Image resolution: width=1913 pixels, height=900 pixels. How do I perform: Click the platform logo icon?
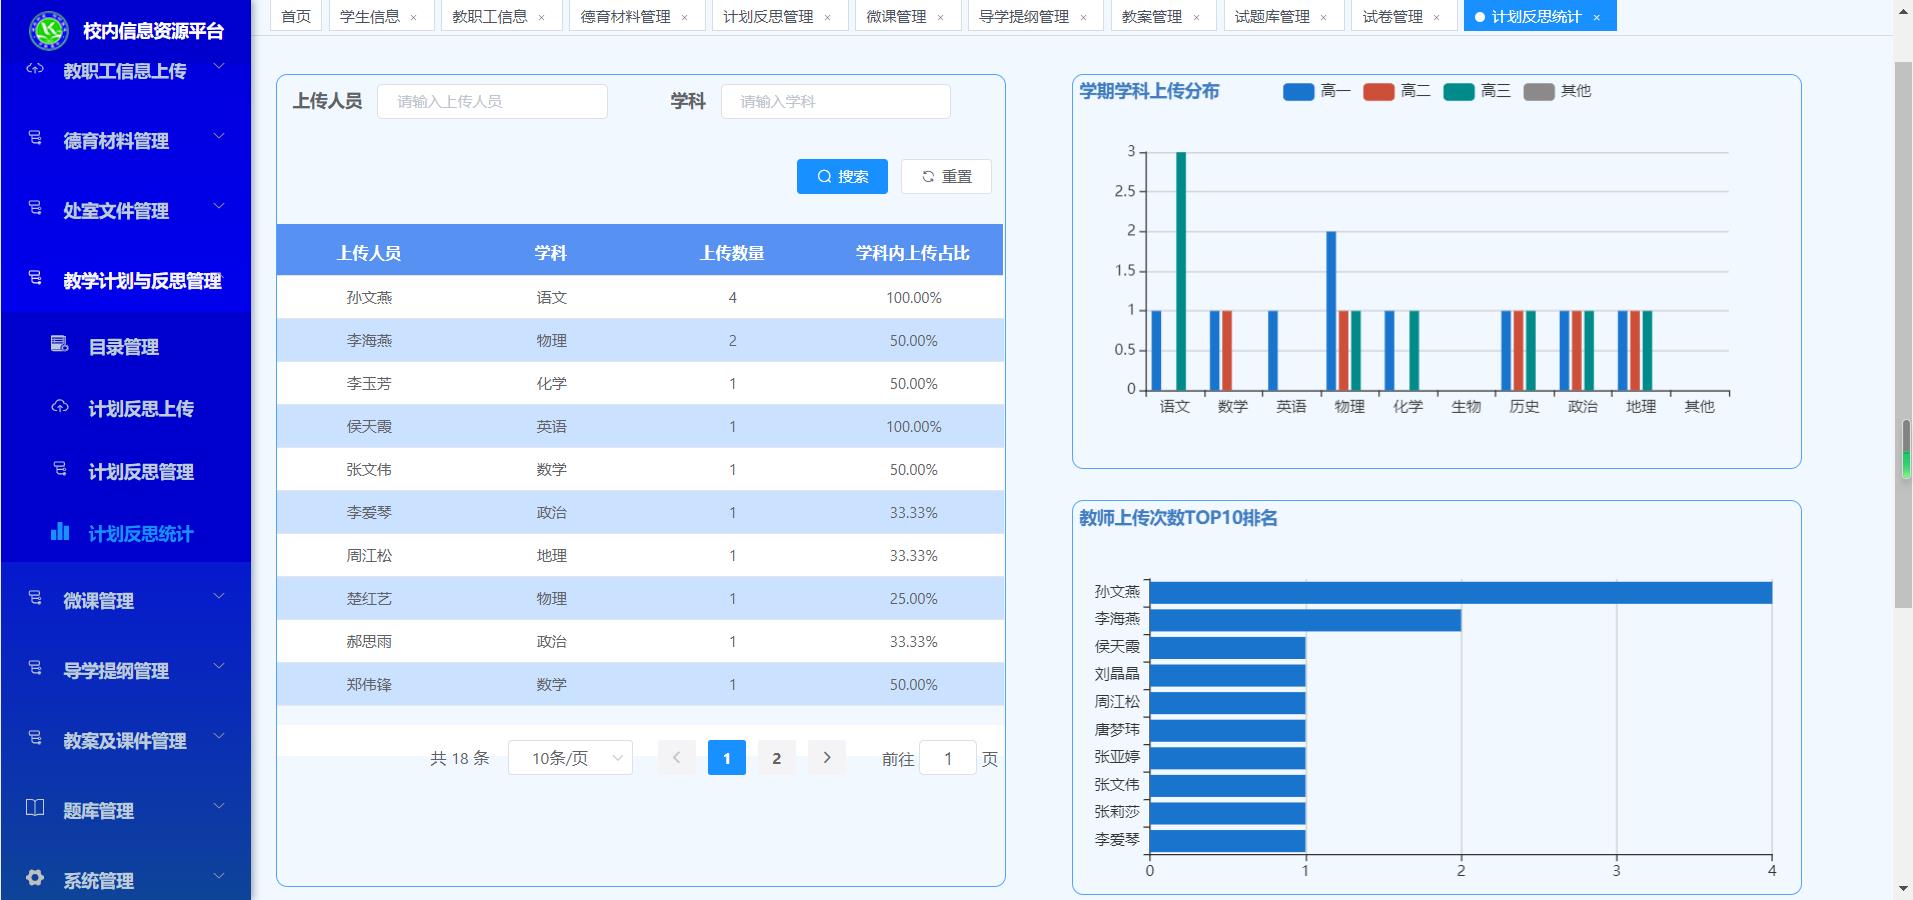pyautogui.click(x=47, y=31)
